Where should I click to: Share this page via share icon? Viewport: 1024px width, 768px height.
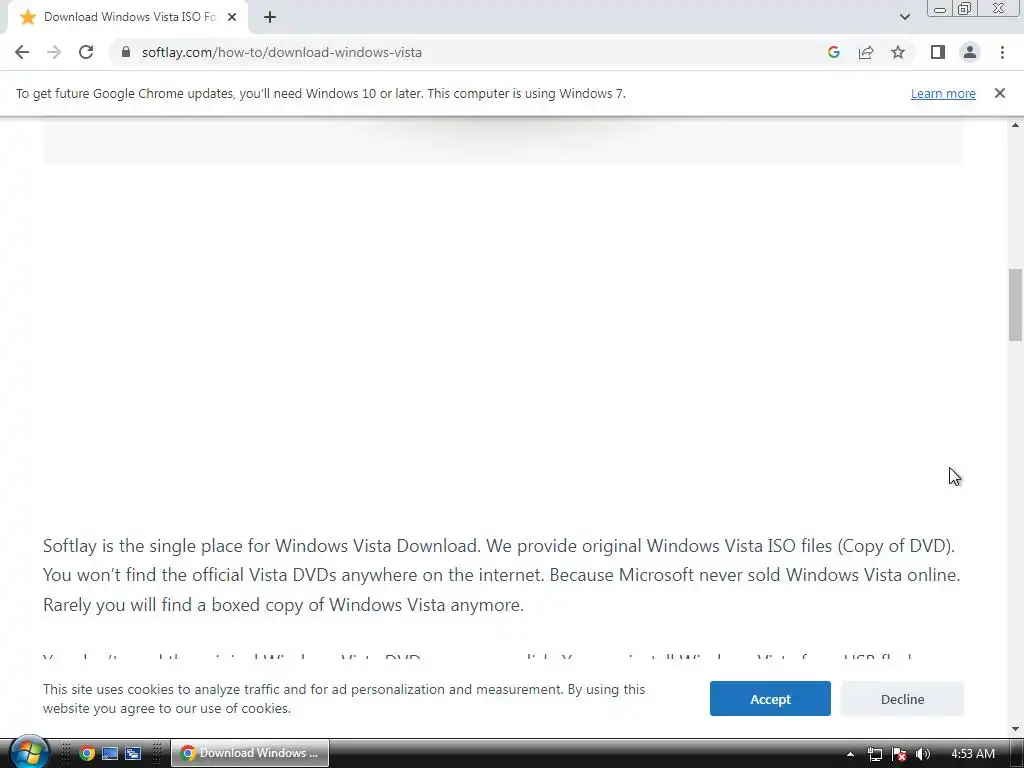[866, 52]
